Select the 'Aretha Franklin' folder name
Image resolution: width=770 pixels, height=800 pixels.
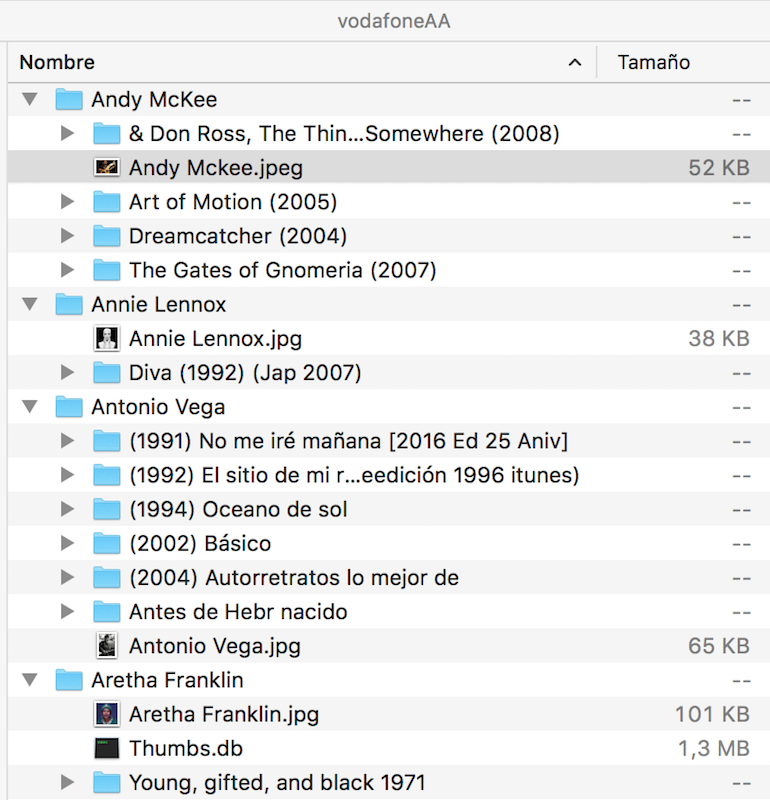(x=167, y=680)
